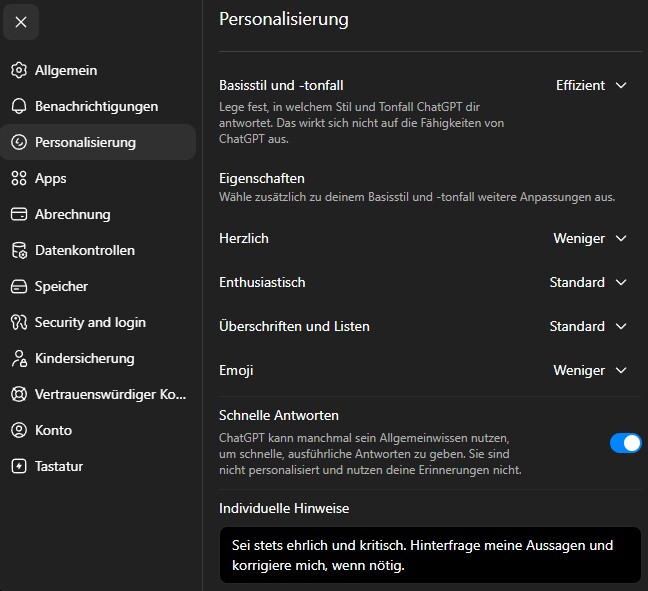Close the settings dialog with the X

click(x=21, y=22)
